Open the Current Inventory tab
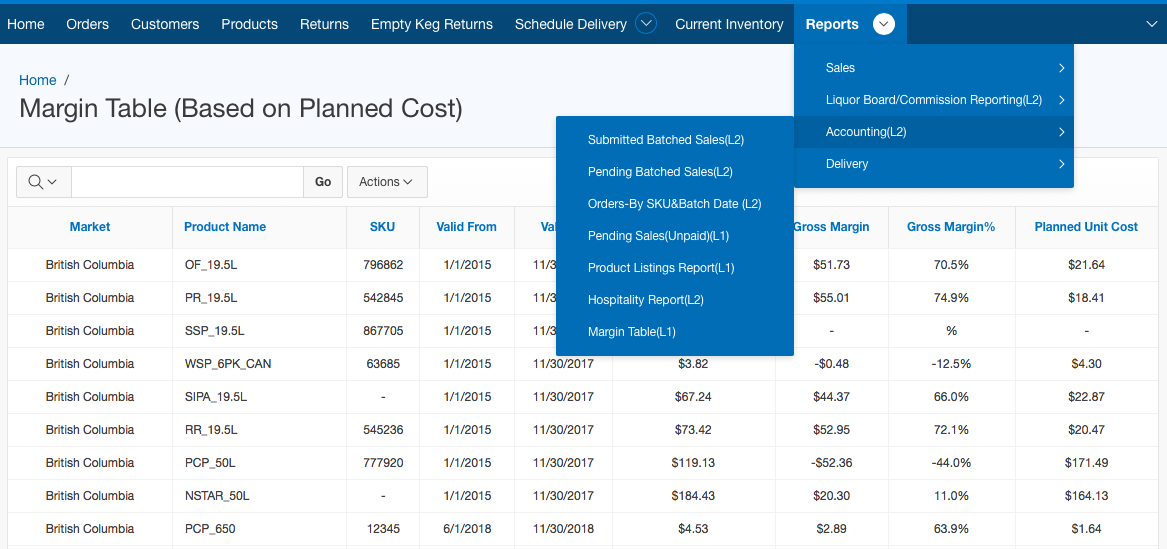1167x549 pixels. pyautogui.click(x=729, y=24)
